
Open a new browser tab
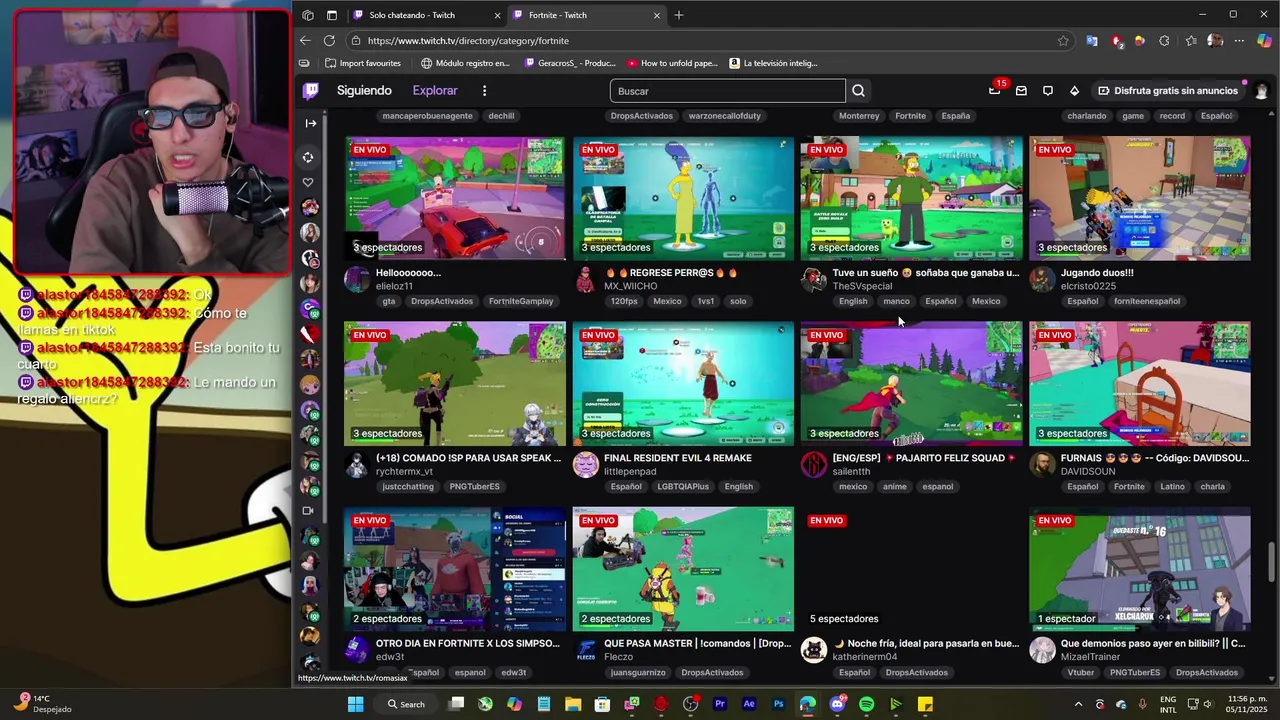pos(679,15)
